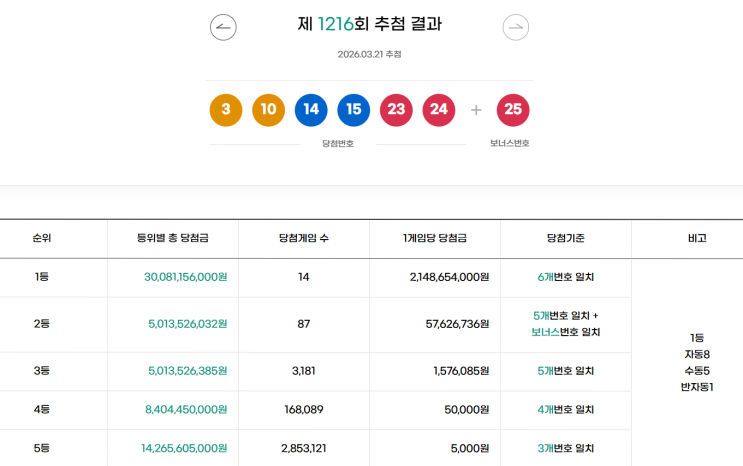Click criteria 5개번호 일치 + 보너스번호 일치
Viewport: 743px width, 466px height.
click(x=566, y=324)
